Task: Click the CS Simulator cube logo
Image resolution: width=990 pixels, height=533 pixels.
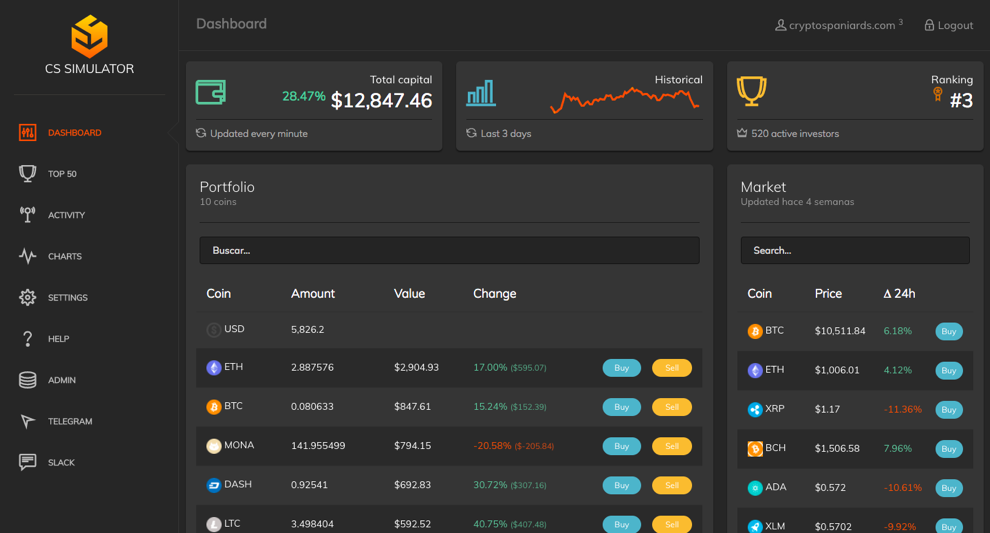Action: coord(89,36)
